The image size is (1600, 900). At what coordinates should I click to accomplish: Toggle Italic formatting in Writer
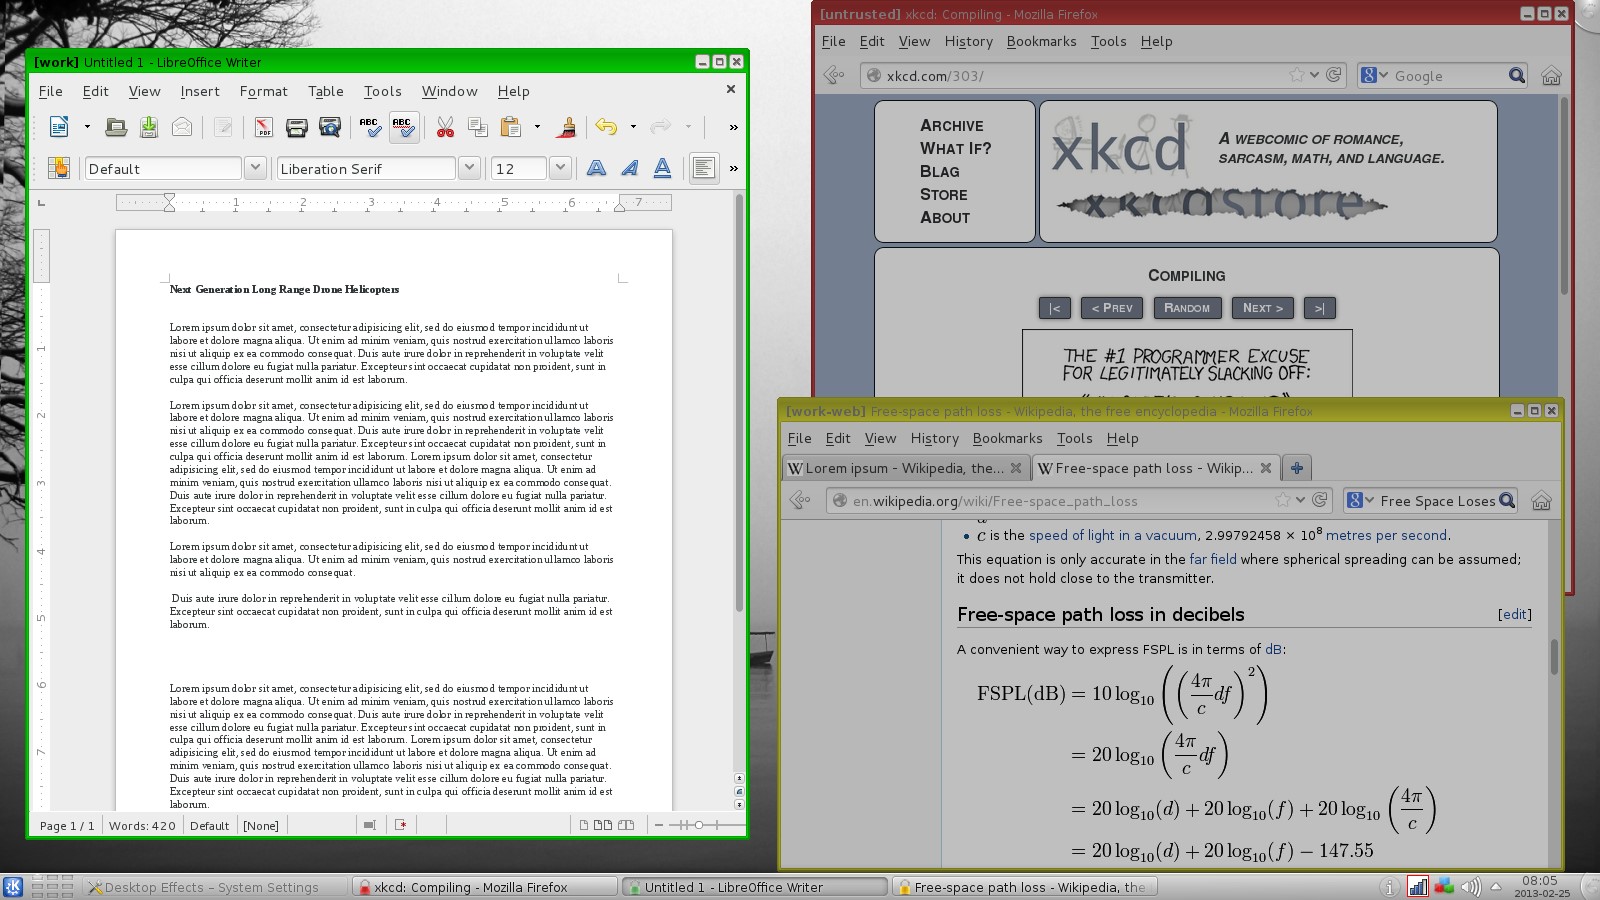(629, 168)
